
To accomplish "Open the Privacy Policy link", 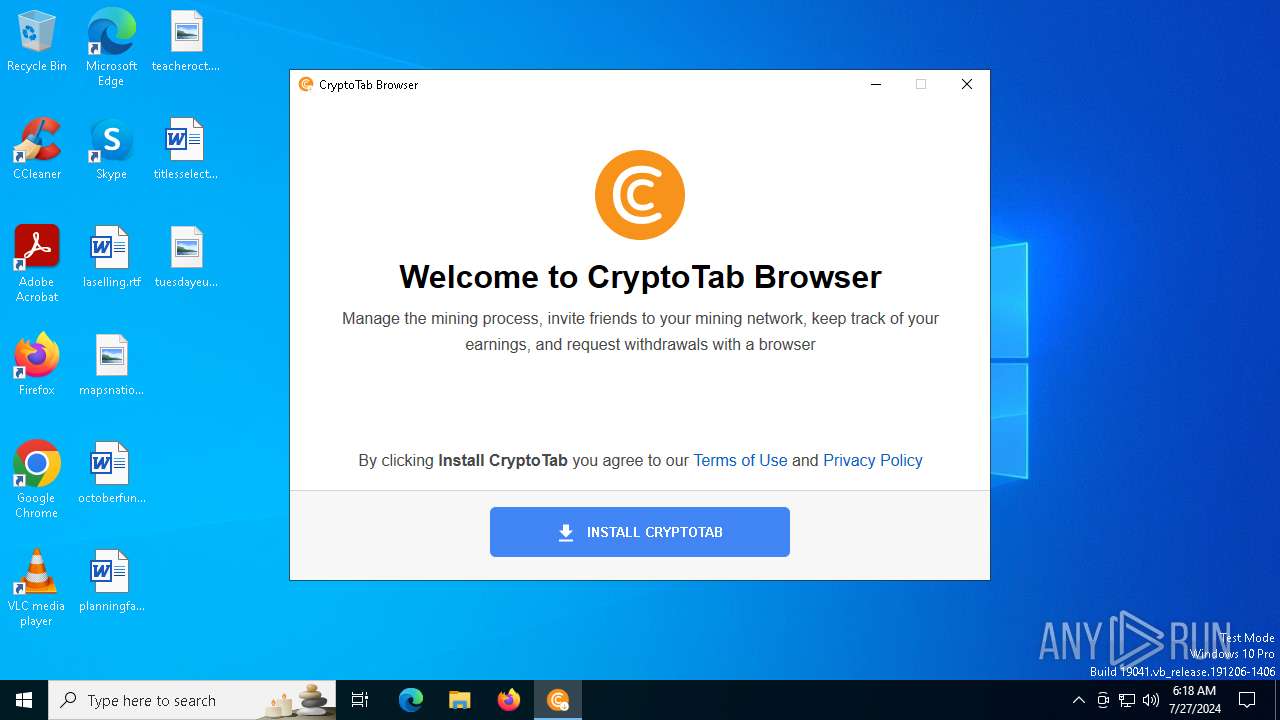I will click(x=872, y=460).
